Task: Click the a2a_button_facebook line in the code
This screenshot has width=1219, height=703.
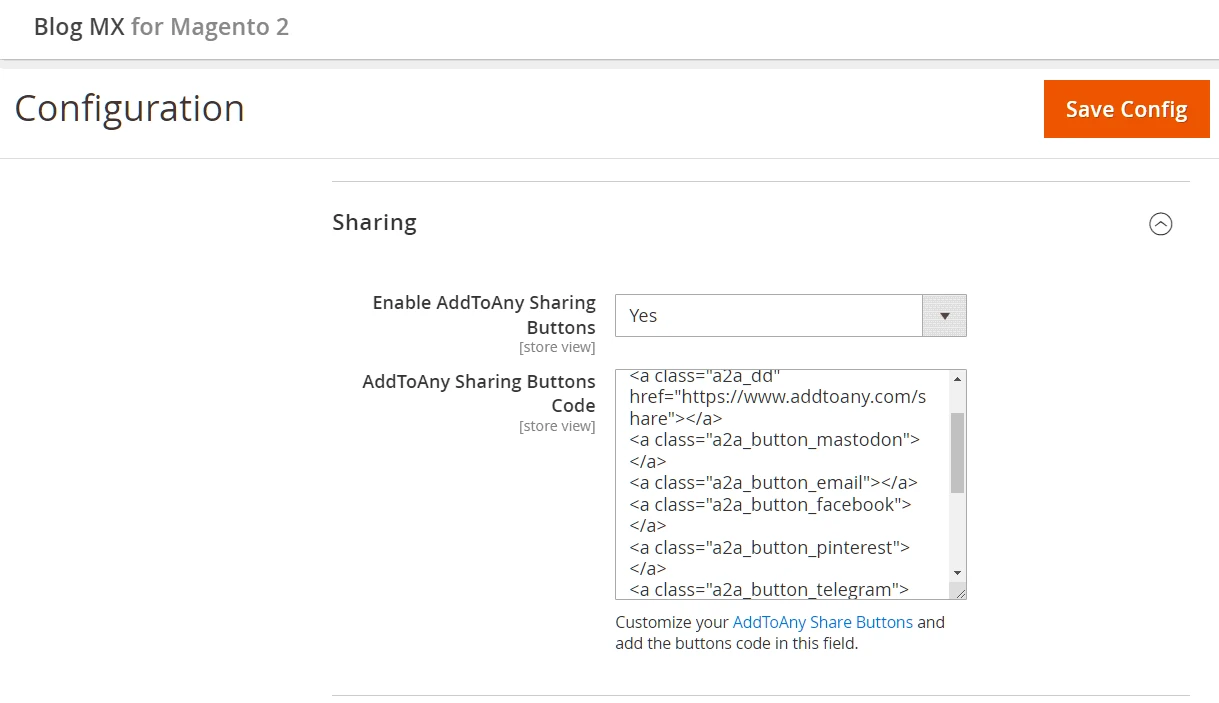Action: click(770, 505)
